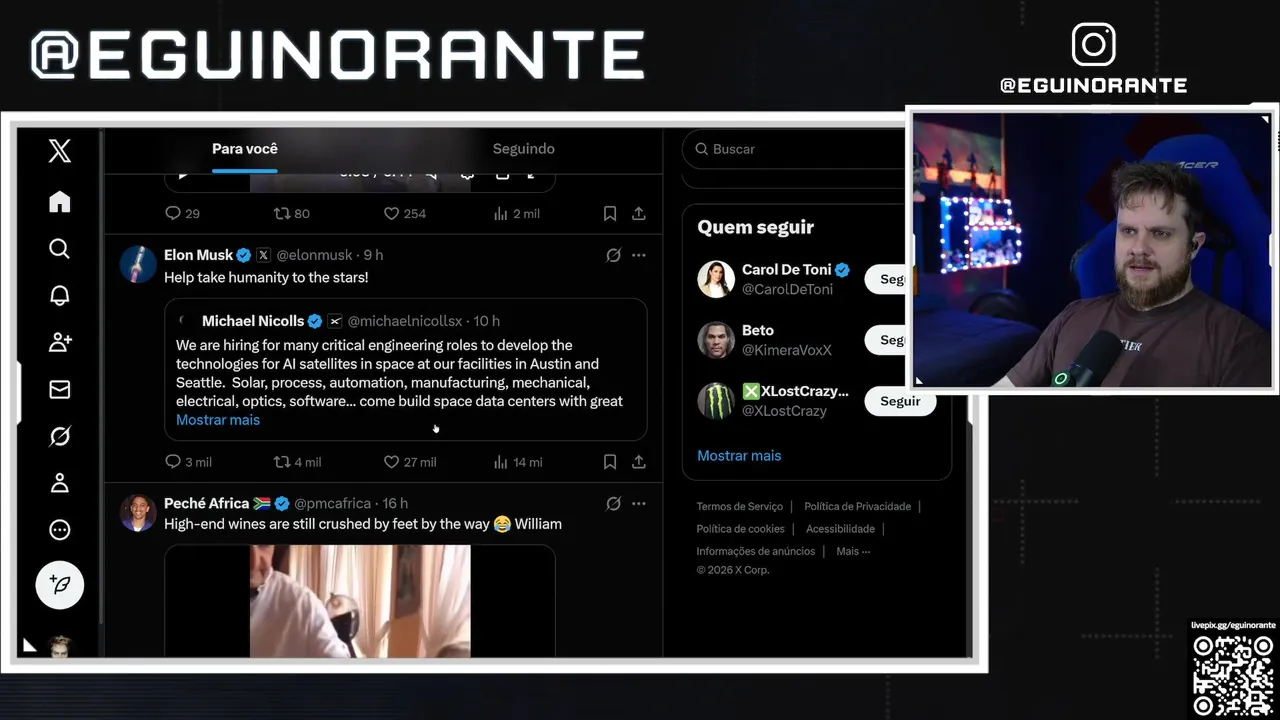Go to Home via house icon
The height and width of the screenshot is (720, 1280).
tap(59, 202)
